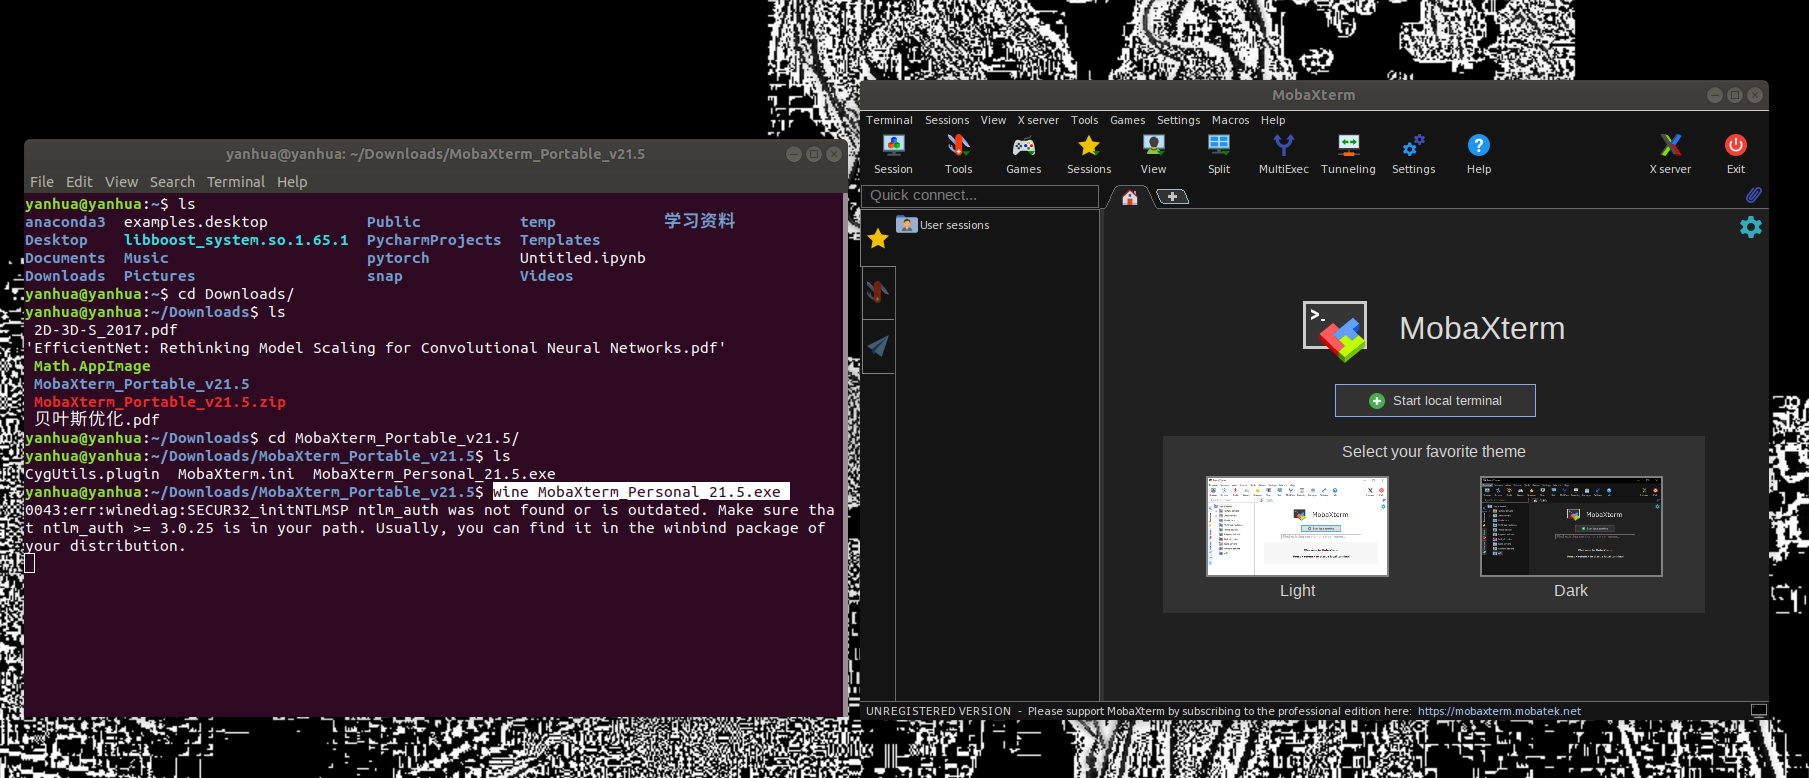Open the Edit menu in the Ubuntu terminal
Viewport: 1809px width, 778px height.
[x=79, y=182]
